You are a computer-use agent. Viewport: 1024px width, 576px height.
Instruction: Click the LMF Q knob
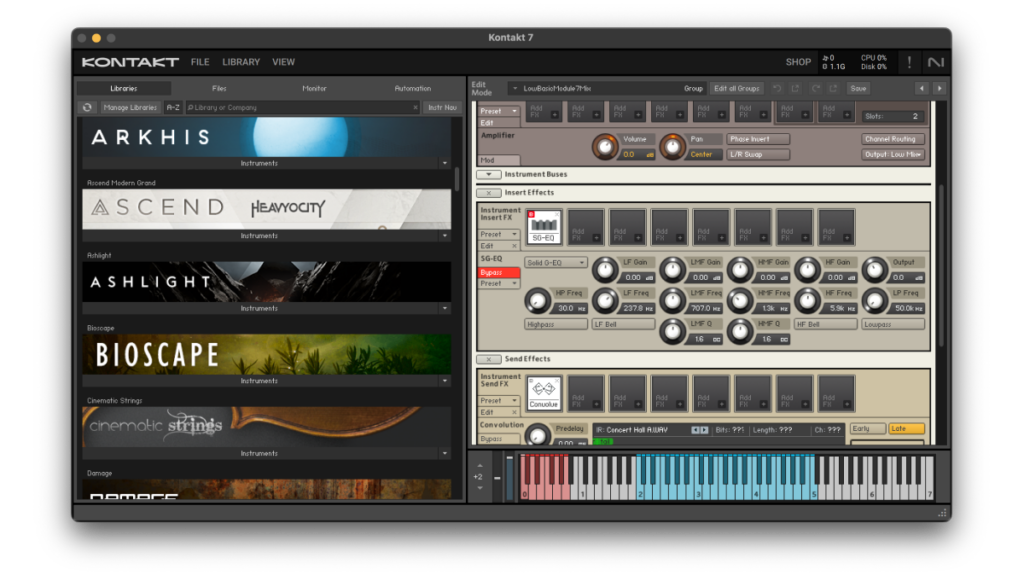672,331
